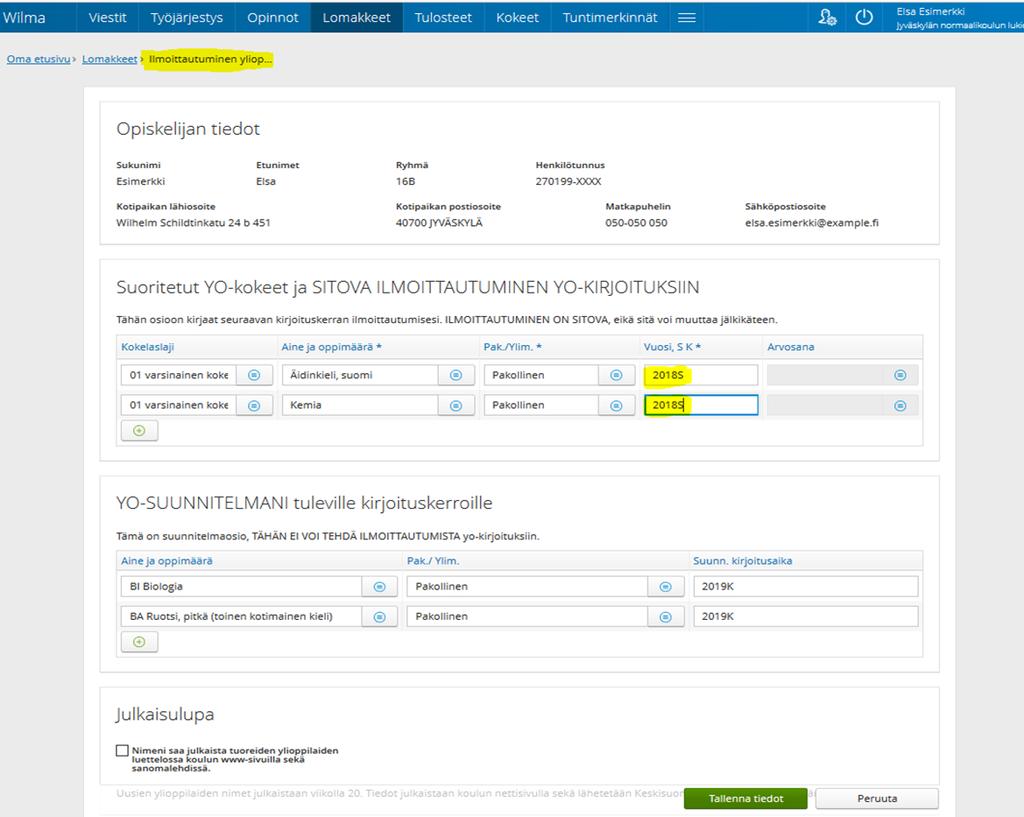Image resolution: width=1024 pixels, height=817 pixels.
Task: Click the Aine ja oppimäärä * header
Action: 332,347
